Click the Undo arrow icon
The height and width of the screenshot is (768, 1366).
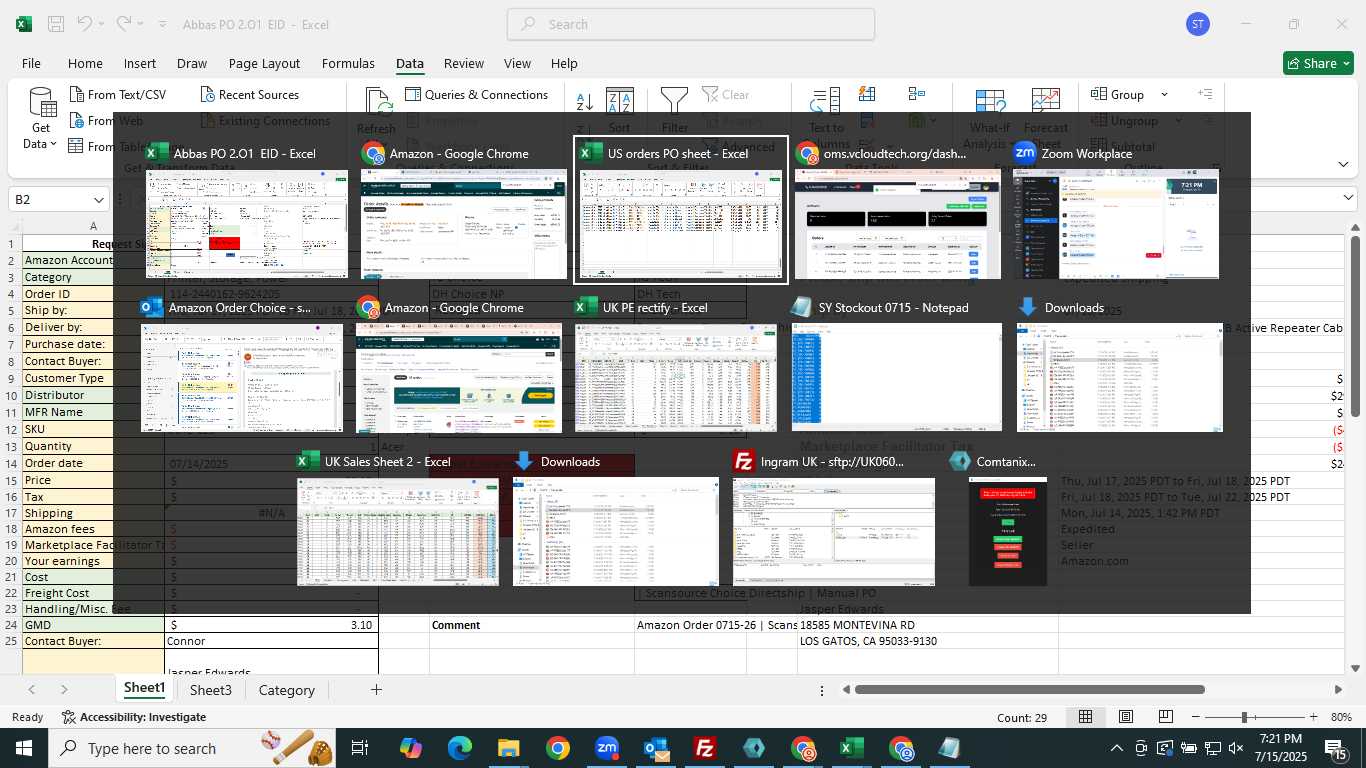click(x=85, y=24)
